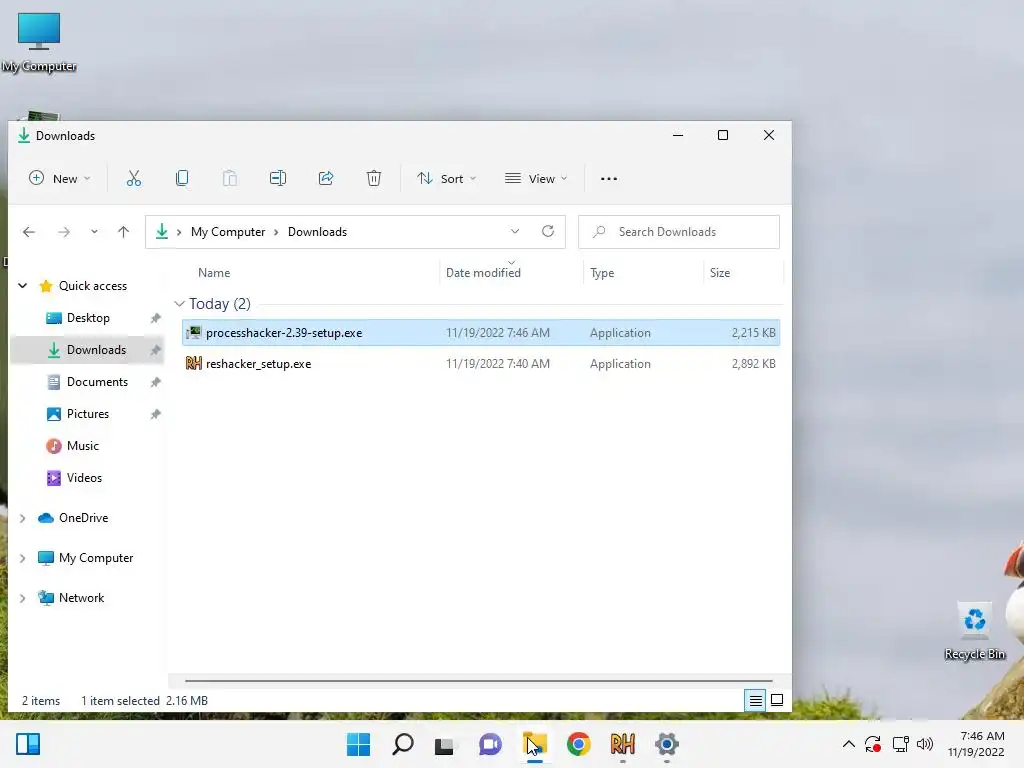Image resolution: width=1024 pixels, height=768 pixels.
Task: Expand the Network tree node
Action: 23,598
